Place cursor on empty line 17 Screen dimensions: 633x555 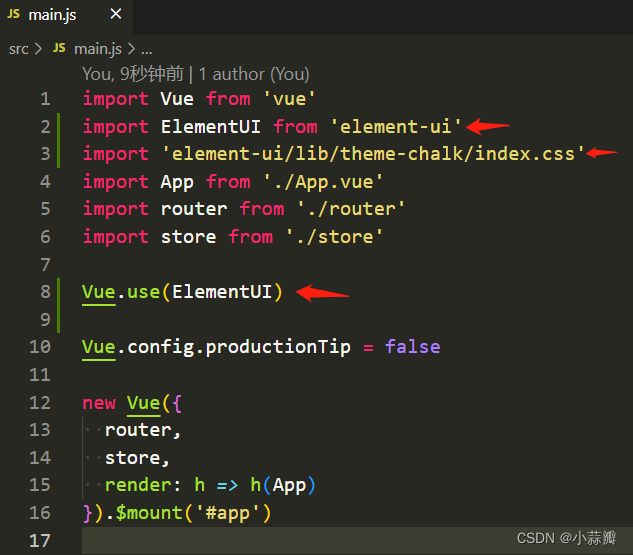[357, 540]
